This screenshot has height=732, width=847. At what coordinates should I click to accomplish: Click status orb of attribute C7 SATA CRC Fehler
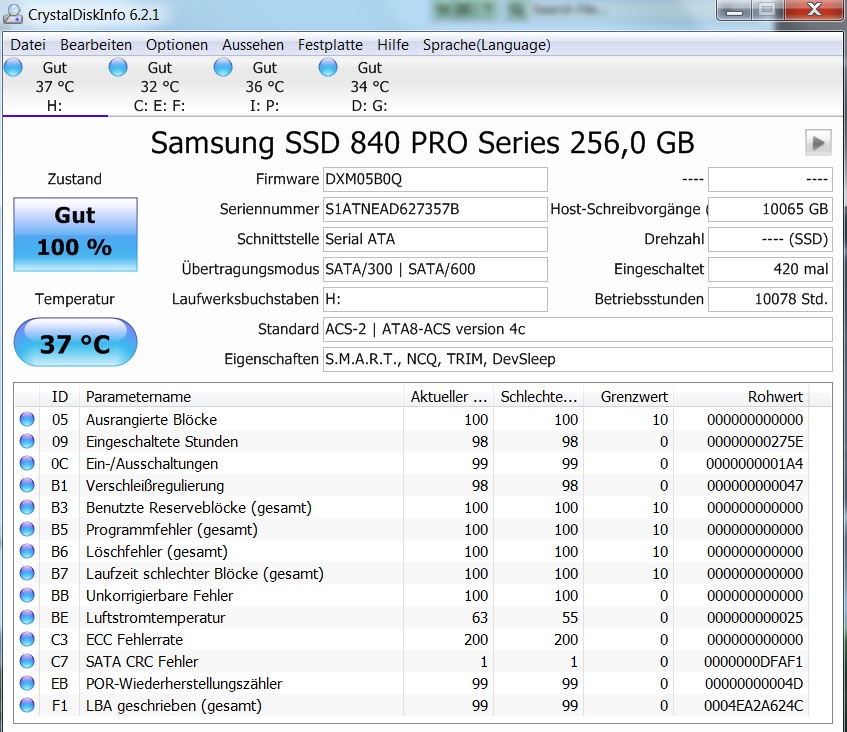pos(27,661)
